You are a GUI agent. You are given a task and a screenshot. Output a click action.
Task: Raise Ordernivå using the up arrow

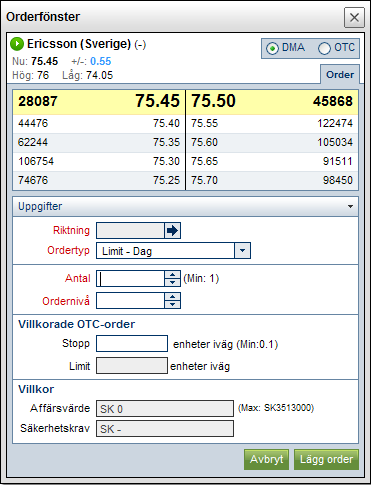click(172, 297)
